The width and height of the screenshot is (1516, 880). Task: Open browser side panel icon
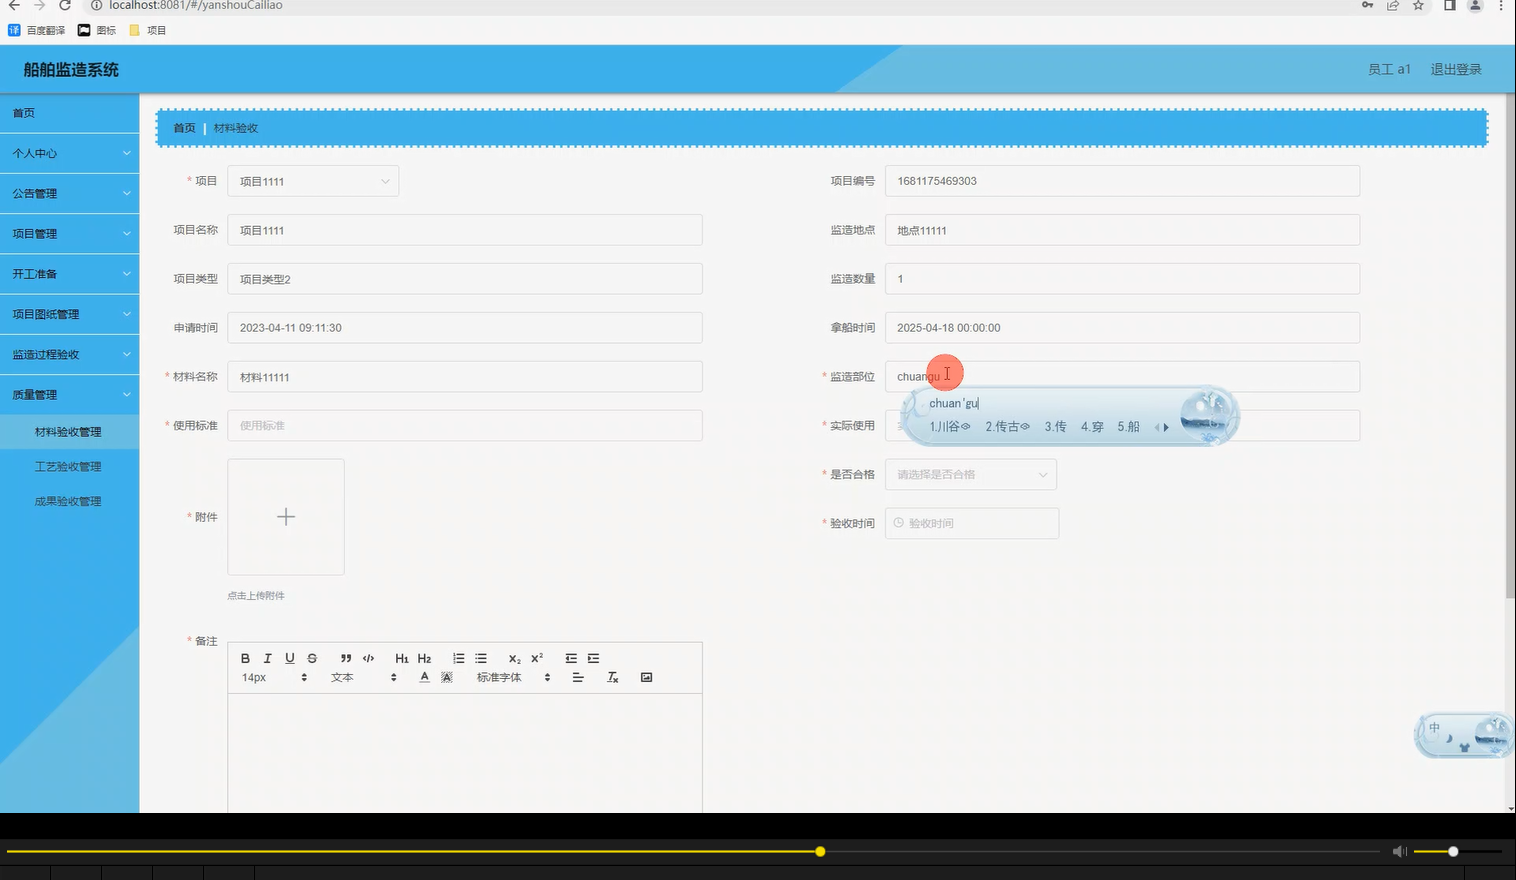[x=1449, y=5]
